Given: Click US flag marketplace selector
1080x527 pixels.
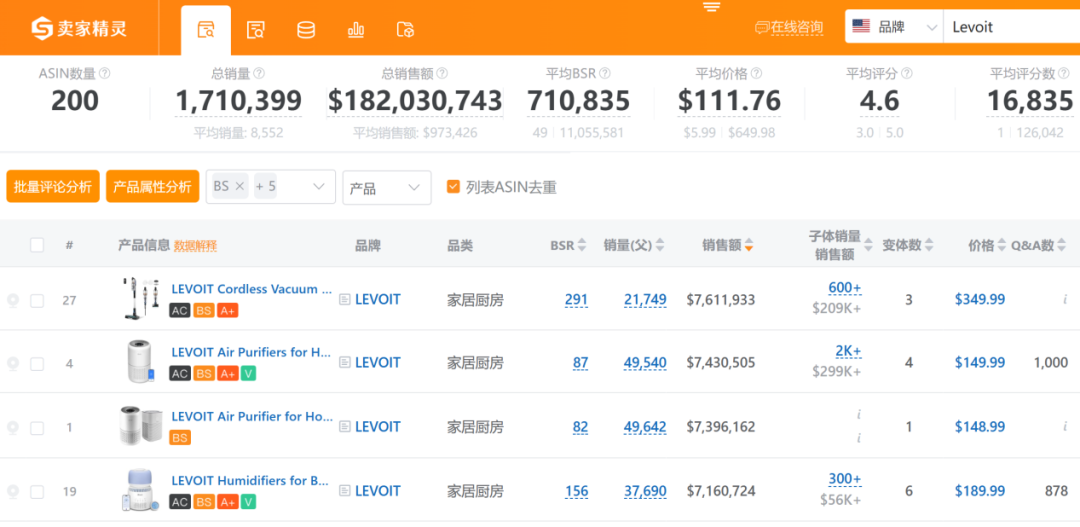Looking at the screenshot, I should point(861,27).
